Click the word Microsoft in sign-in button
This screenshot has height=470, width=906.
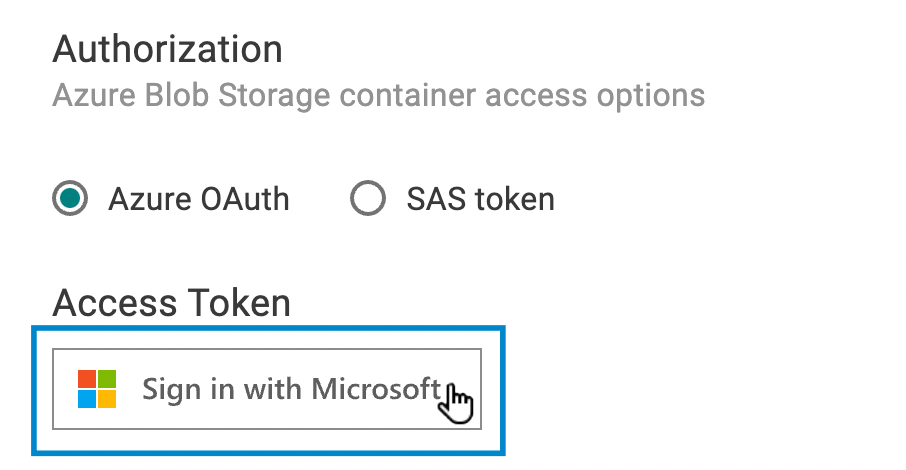point(376,388)
